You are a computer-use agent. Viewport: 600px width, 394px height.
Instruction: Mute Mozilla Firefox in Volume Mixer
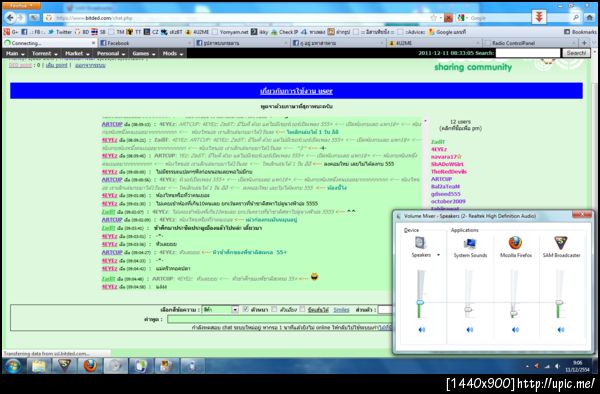pyautogui.click(x=515, y=329)
